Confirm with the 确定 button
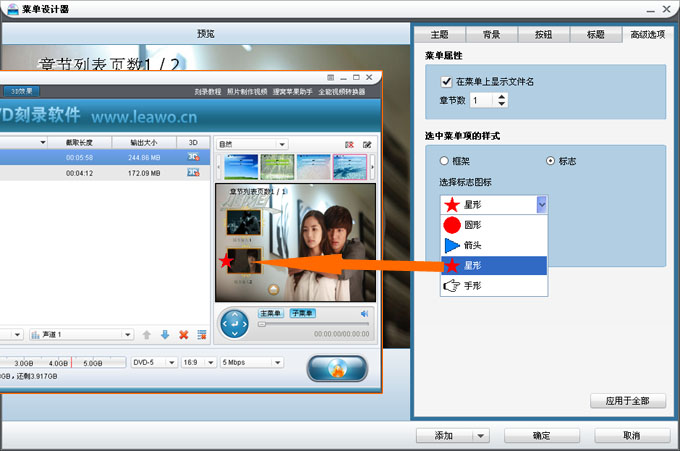 [542, 435]
